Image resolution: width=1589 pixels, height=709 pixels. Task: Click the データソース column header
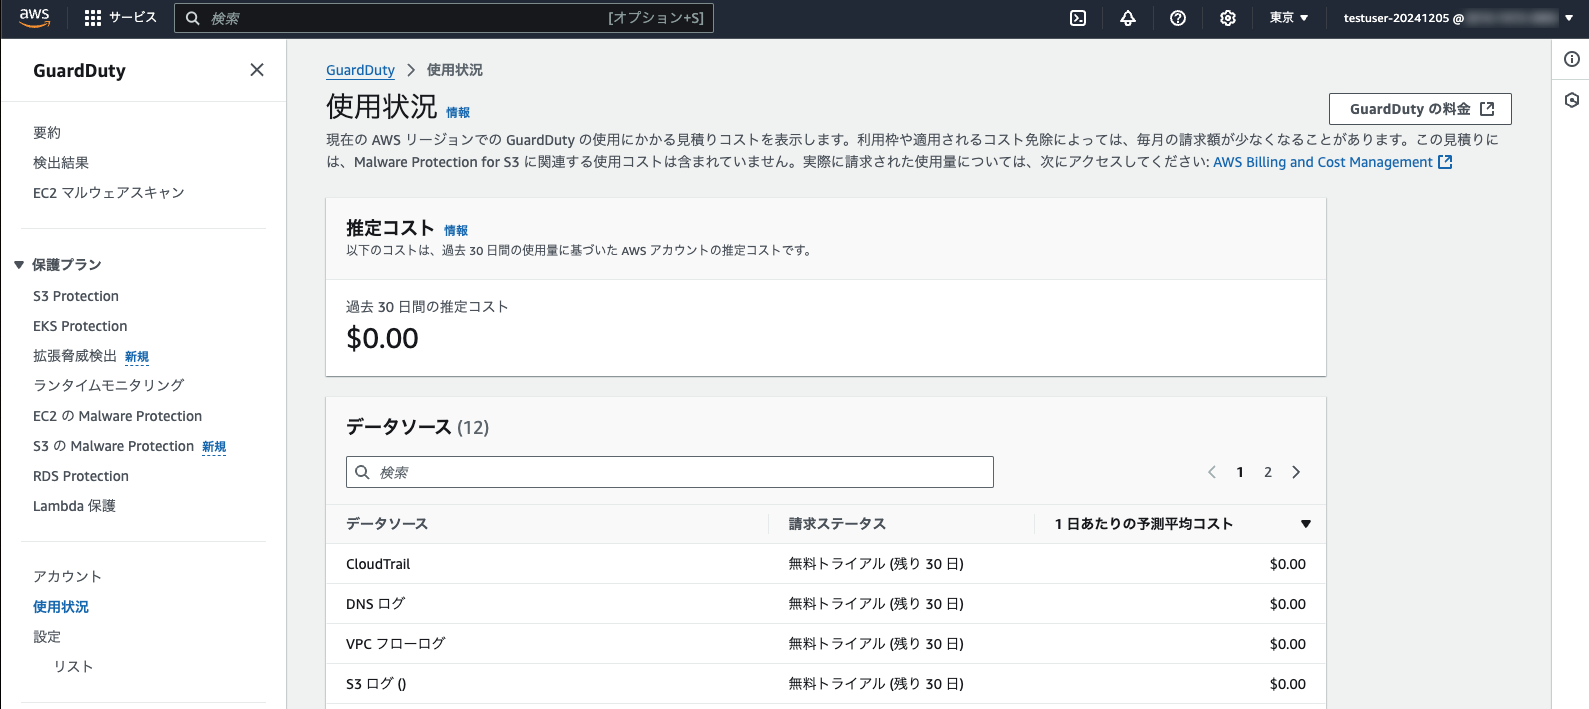387,524
